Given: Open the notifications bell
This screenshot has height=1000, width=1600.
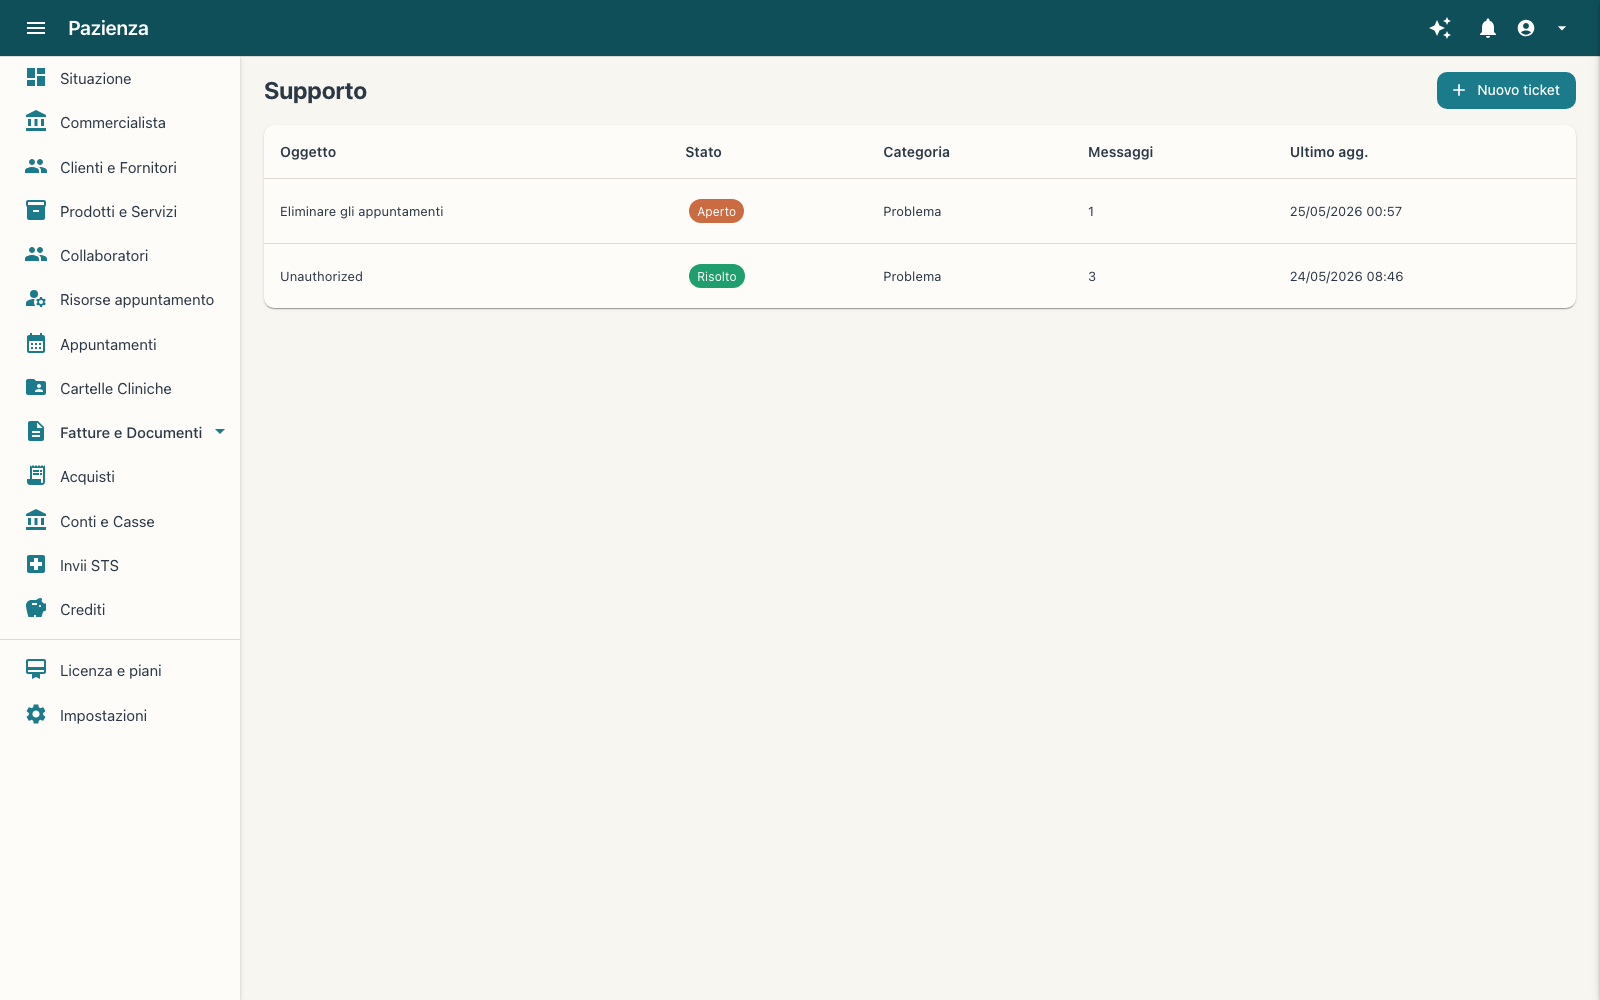Looking at the screenshot, I should [1488, 28].
